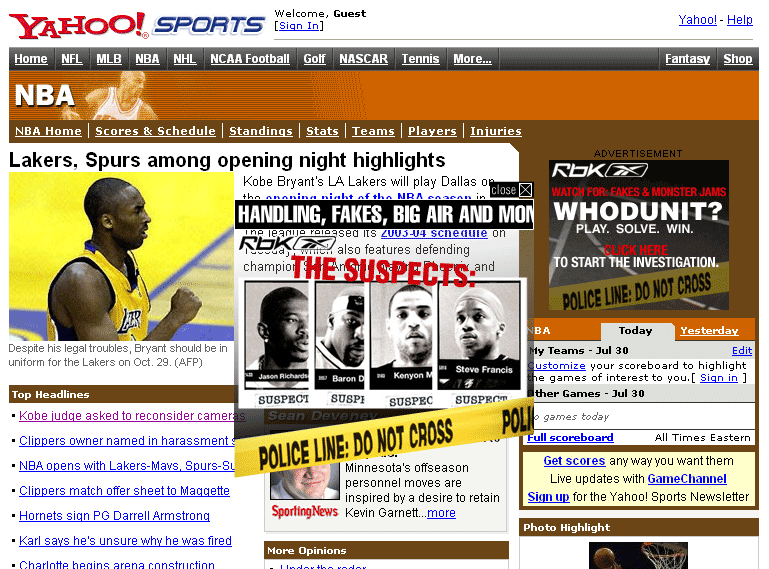Edit My Teams in the scoreboard
Viewport: 769px width, 569px height.
(741, 351)
